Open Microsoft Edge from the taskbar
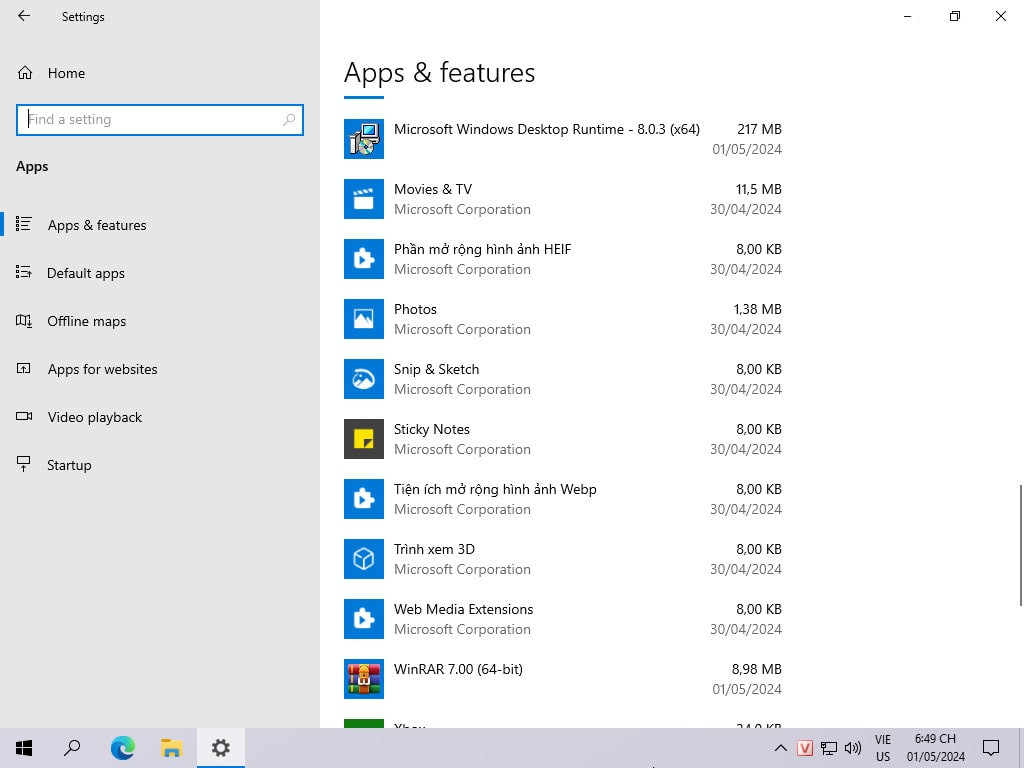1024x768 pixels. click(123, 747)
